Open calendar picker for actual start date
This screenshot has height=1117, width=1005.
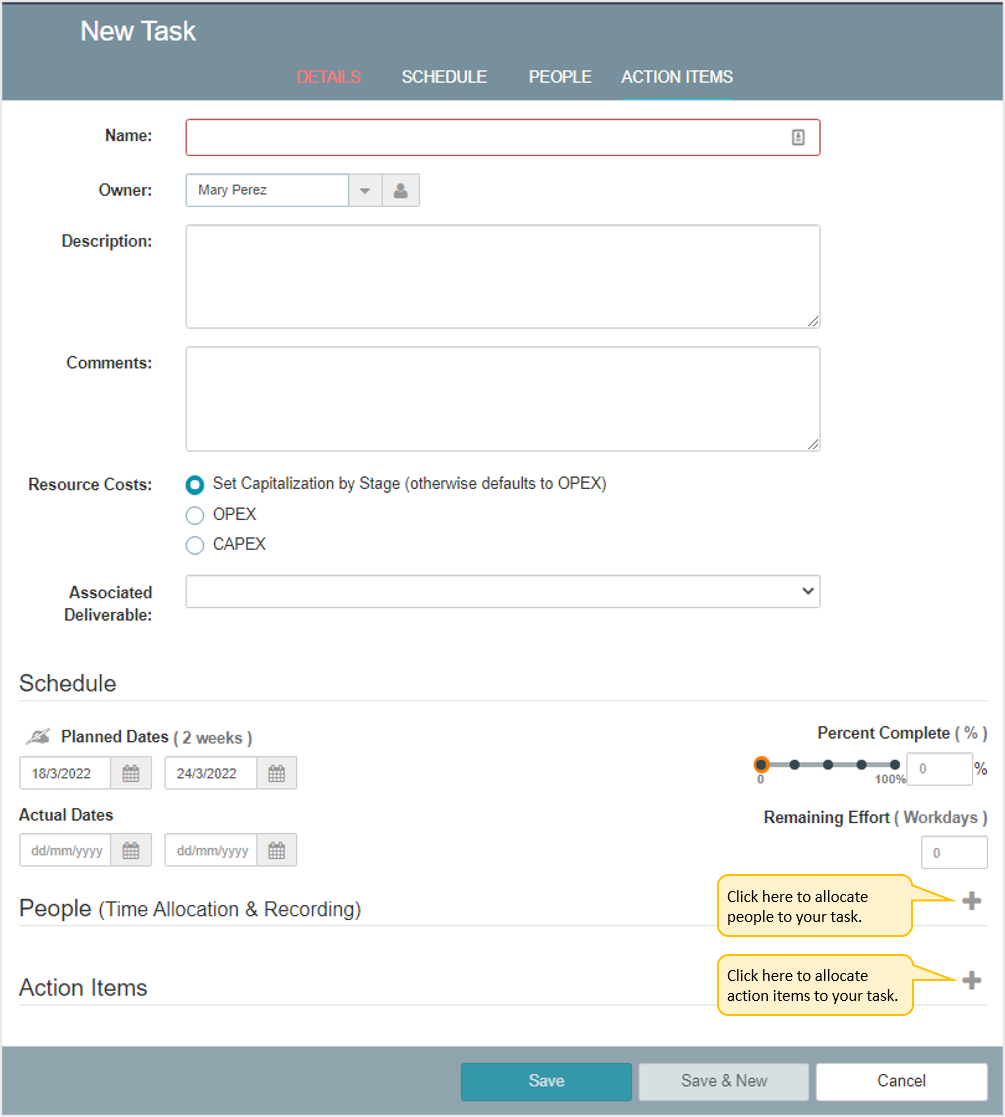pos(131,850)
